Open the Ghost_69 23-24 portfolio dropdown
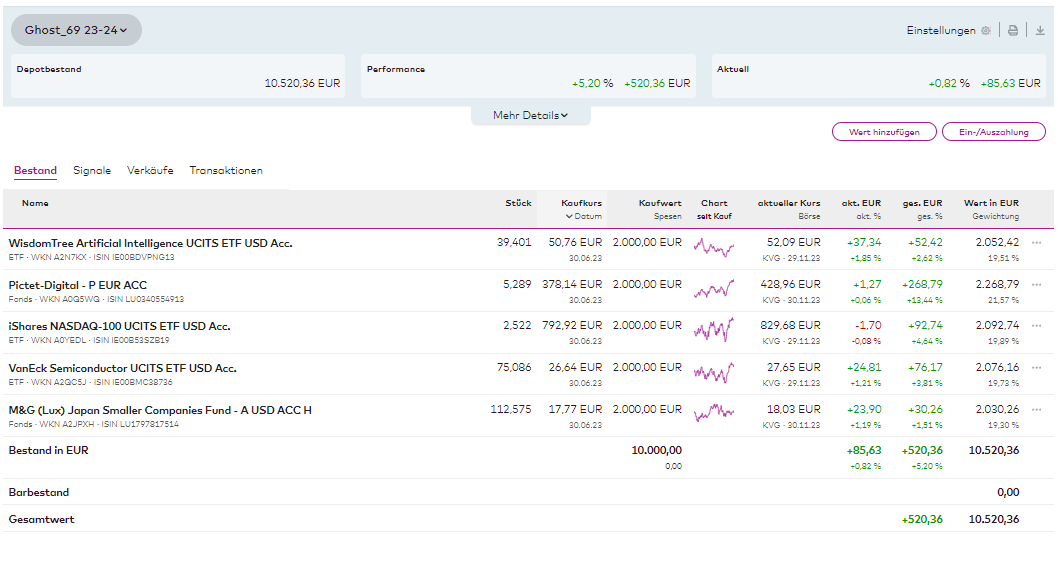This screenshot has width=1058, height=567. pyautogui.click(x=76, y=30)
